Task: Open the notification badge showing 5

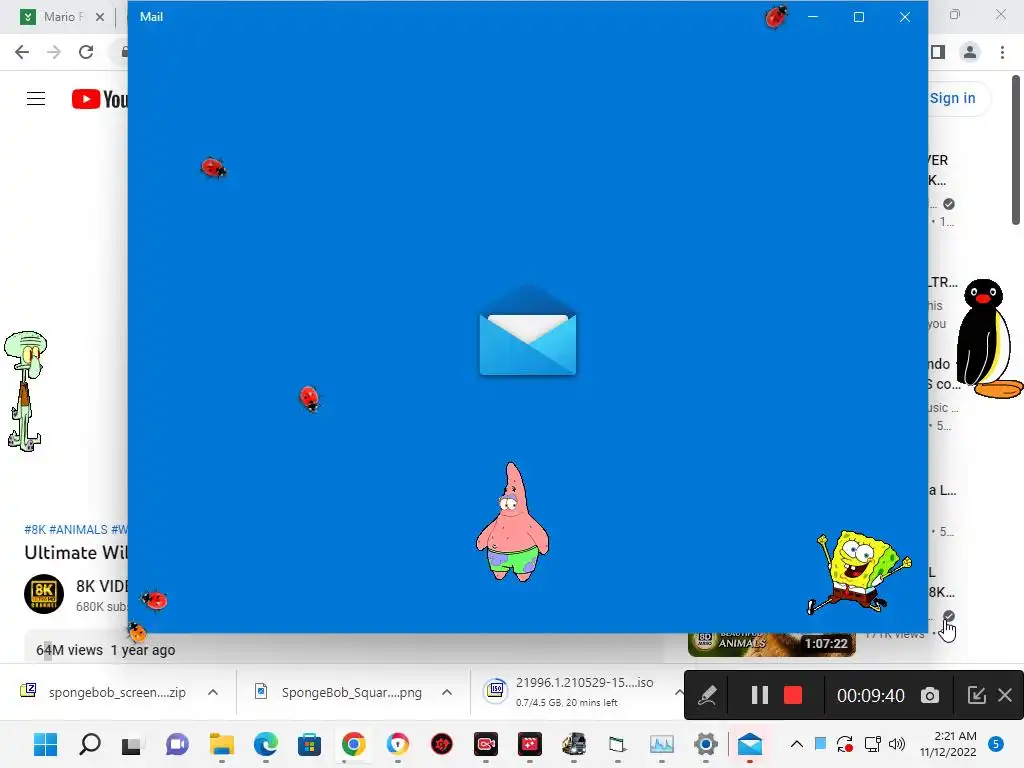Action: (996, 744)
